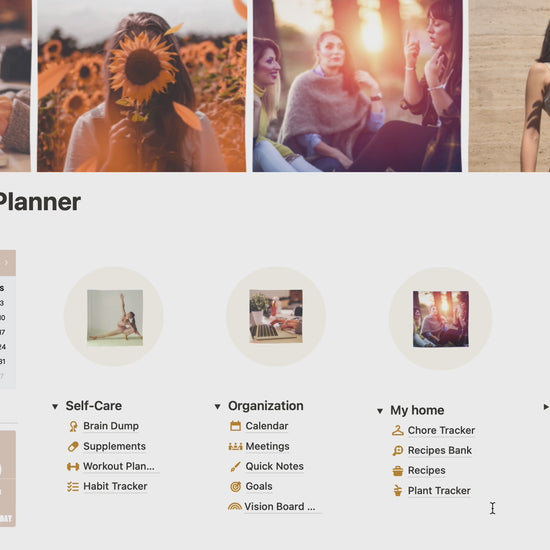The width and height of the screenshot is (550, 550).
Task: Click the sunflower cover photo
Action: [x=142, y=86]
